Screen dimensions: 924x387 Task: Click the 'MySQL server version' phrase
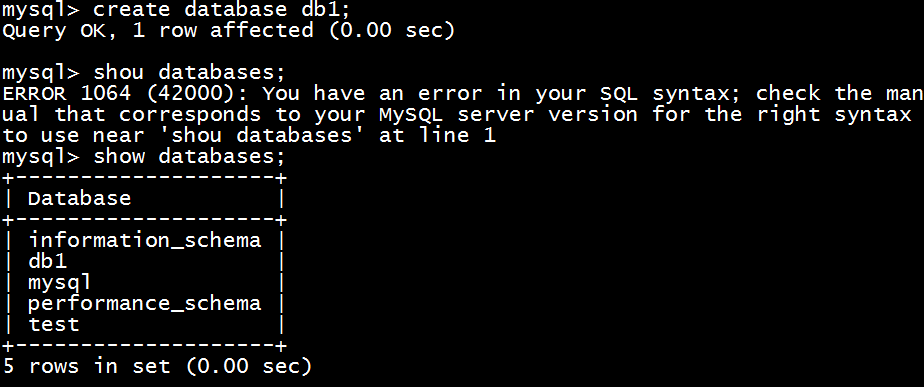508,114
